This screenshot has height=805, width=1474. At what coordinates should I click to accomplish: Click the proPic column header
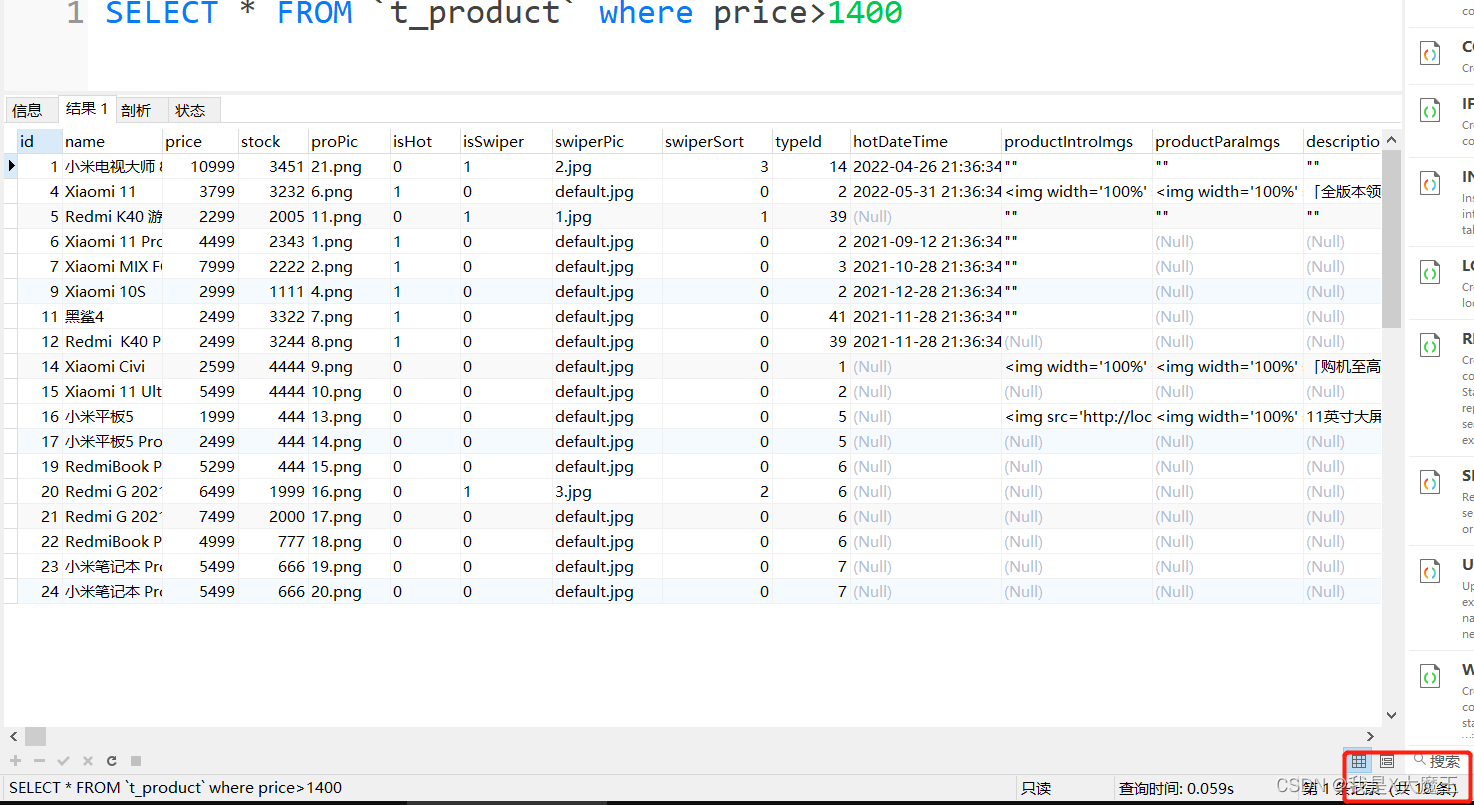[x=349, y=141]
